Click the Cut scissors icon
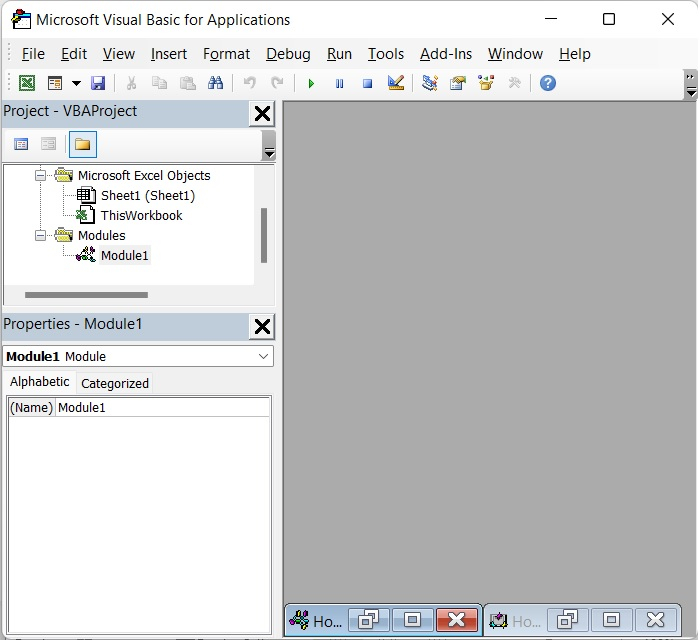 (131, 83)
